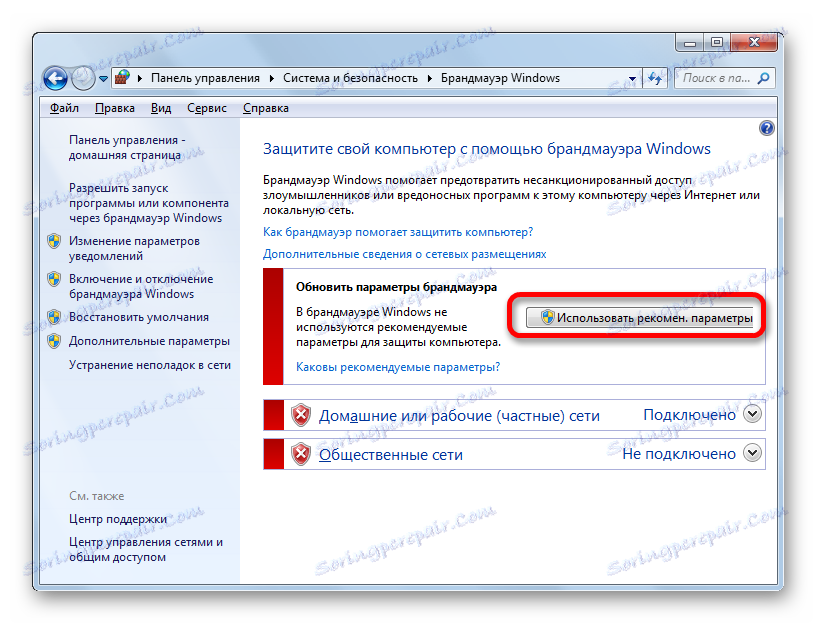Open Центр управления сетями и общим доступом

pyautogui.click(x=146, y=550)
